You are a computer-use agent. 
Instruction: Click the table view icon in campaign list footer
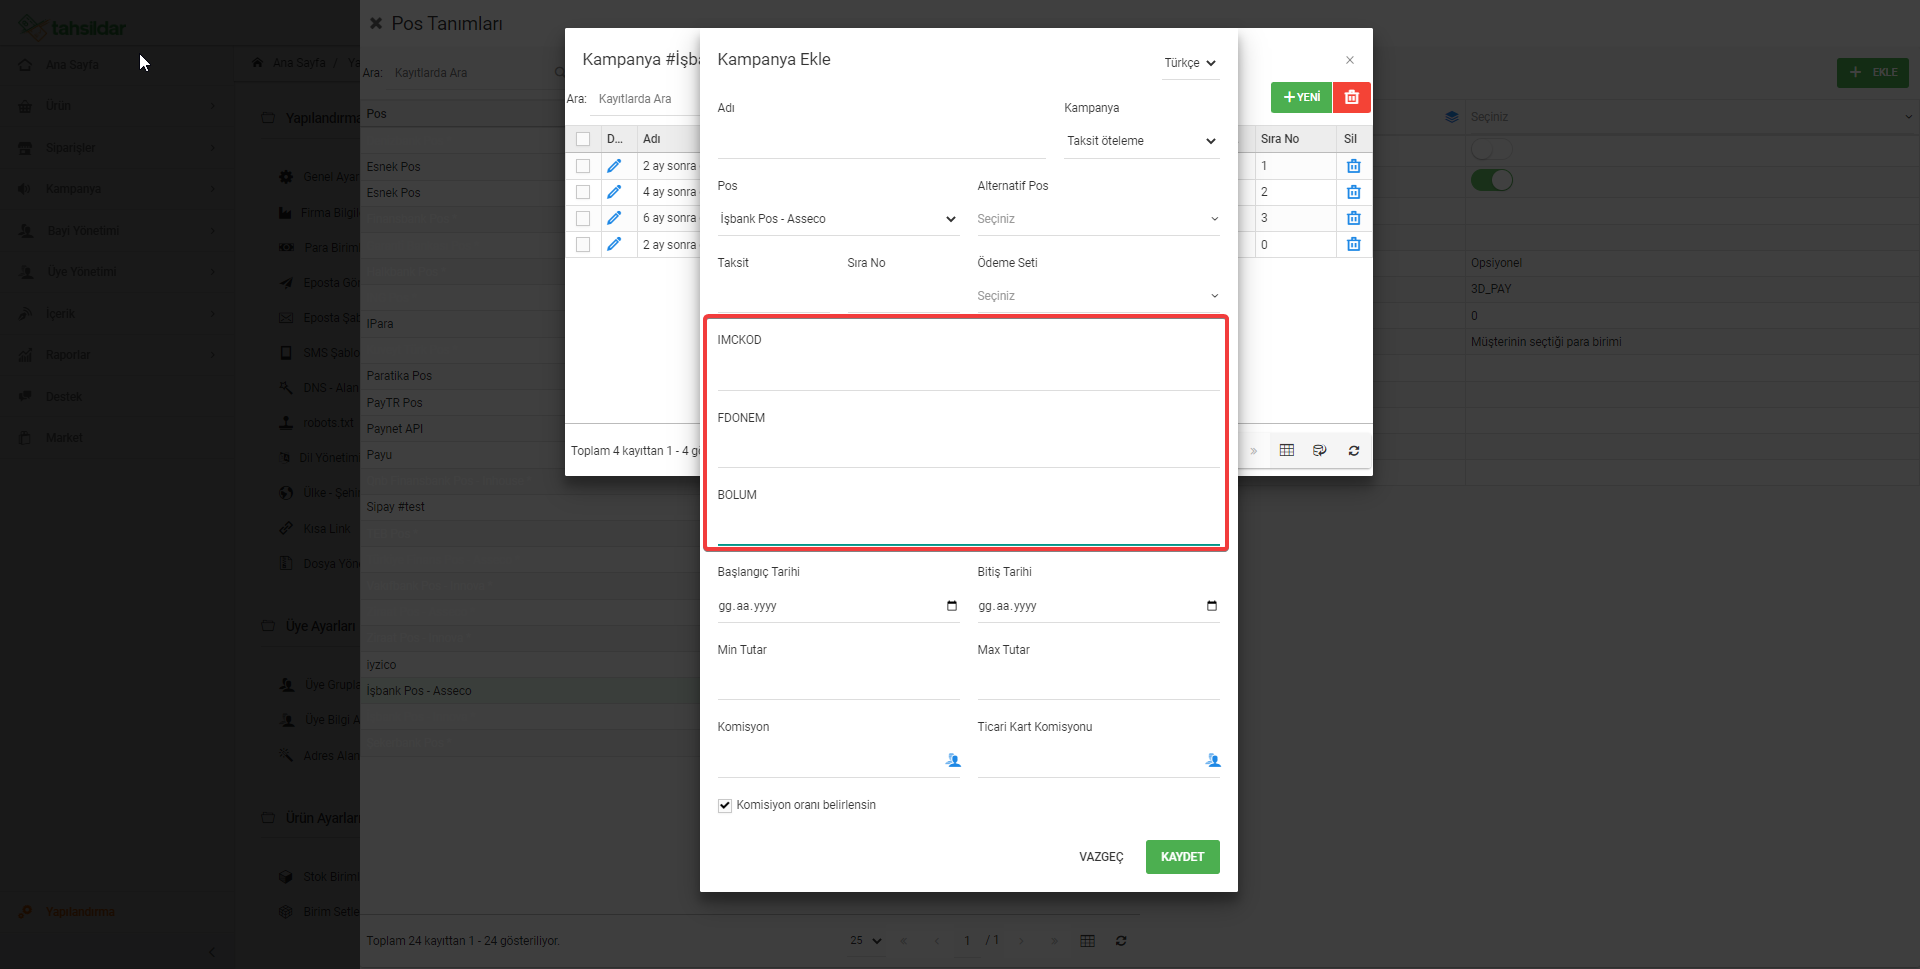1287,451
